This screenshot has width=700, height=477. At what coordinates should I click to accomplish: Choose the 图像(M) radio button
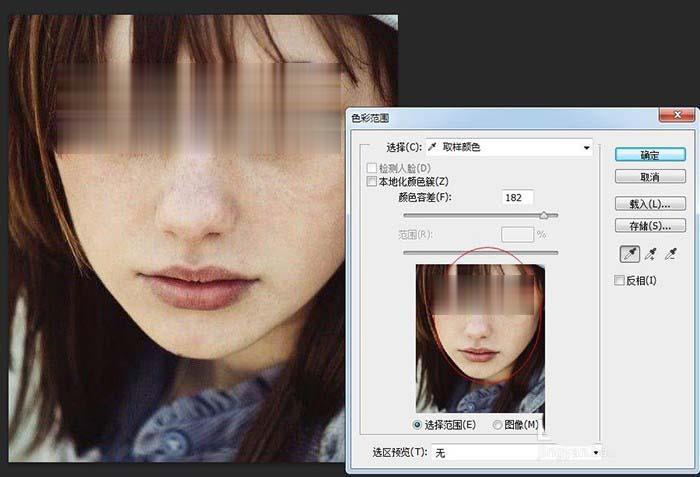pos(497,425)
